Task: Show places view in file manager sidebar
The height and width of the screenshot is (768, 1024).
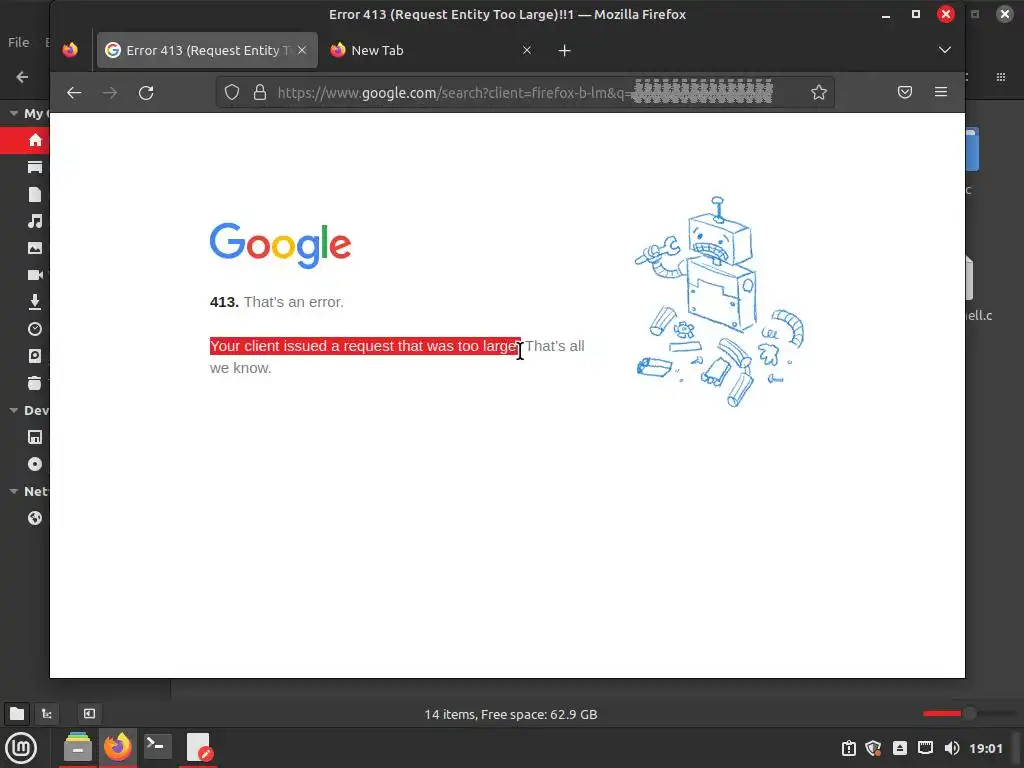Action: tap(17, 714)
